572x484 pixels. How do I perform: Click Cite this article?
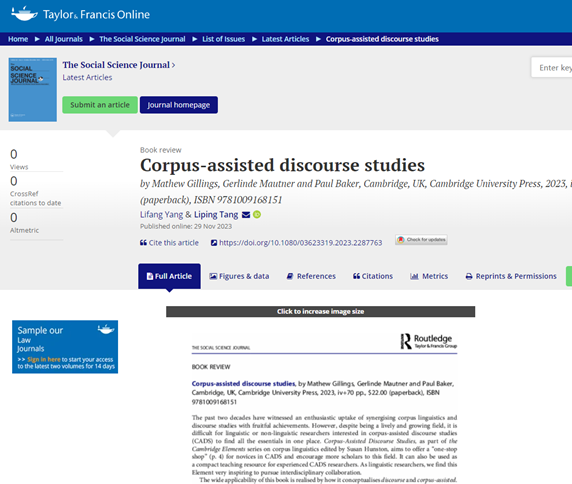tap(174, 243)
